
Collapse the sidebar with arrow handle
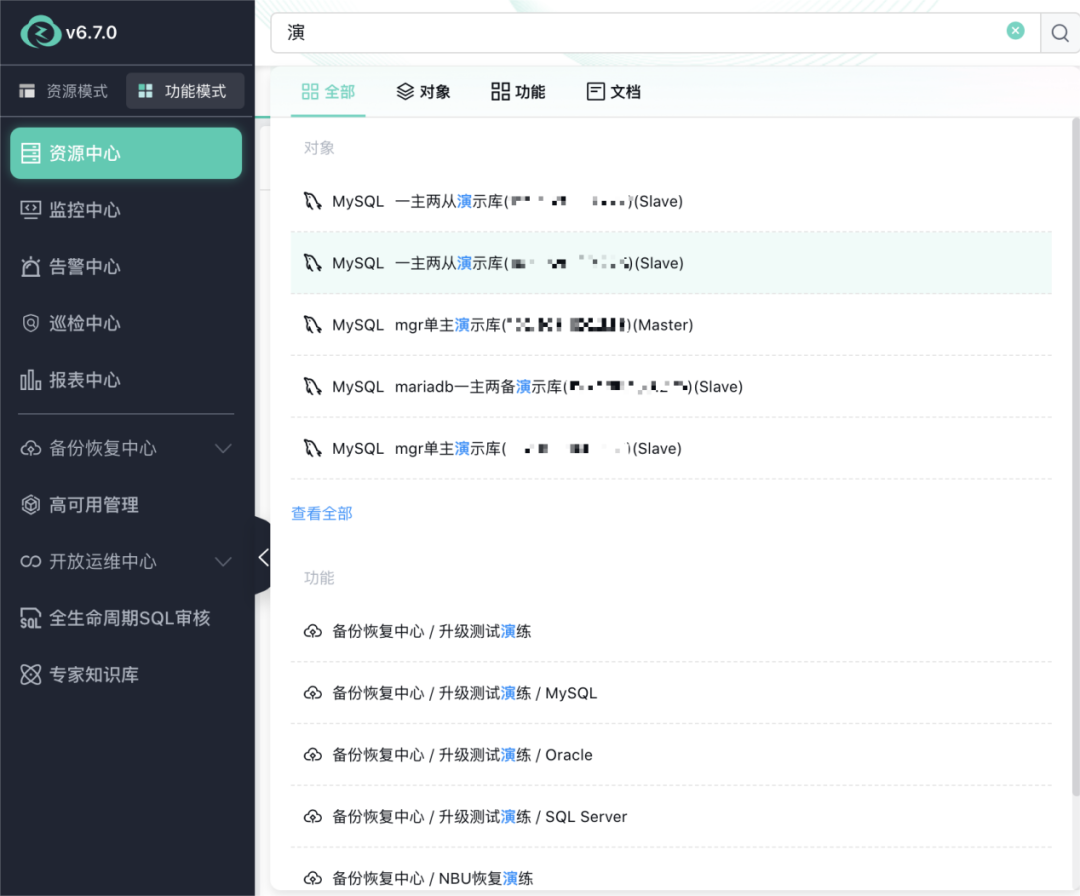click(x=262, y=558)
